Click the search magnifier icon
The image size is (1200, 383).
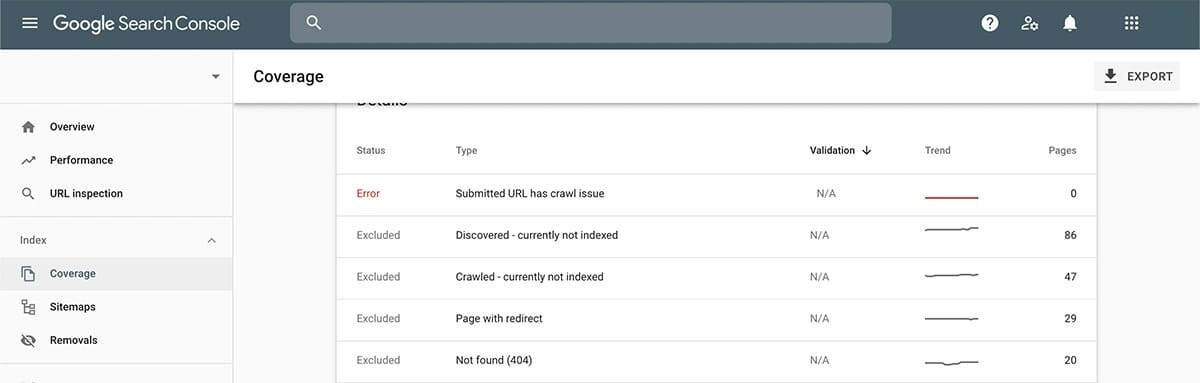pyautogui.click(x=314, y=23)
